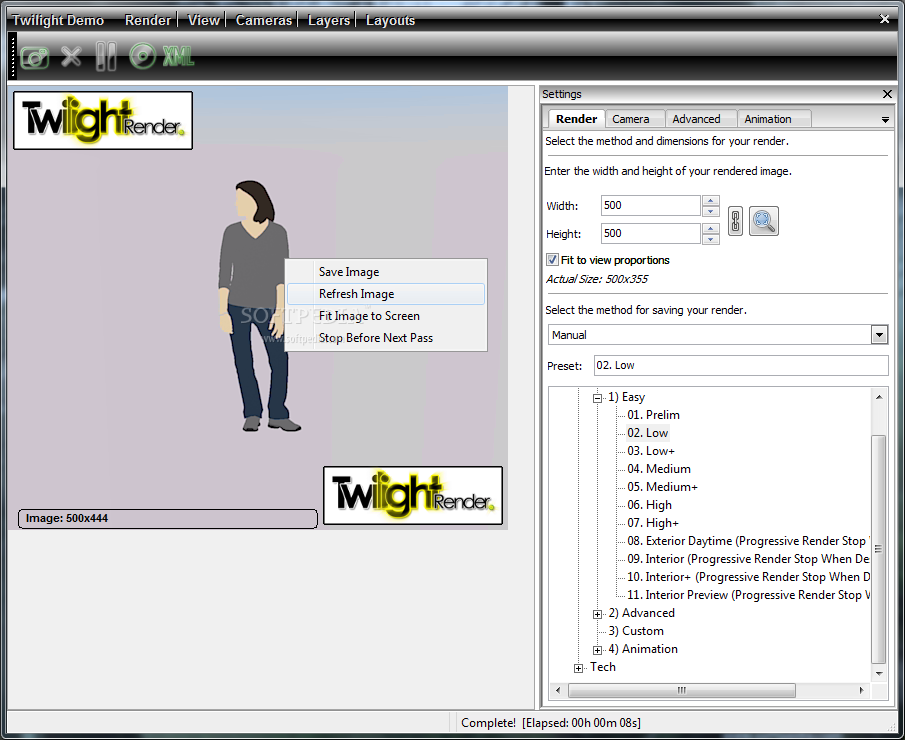905x740 pixels.
Task: Choose Refresh Image from context menu
Action: tap(386, 294)
